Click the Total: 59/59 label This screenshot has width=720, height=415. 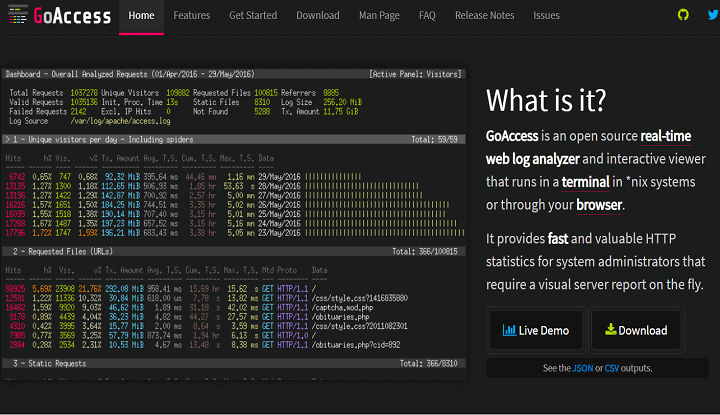(x=434, y=140)
